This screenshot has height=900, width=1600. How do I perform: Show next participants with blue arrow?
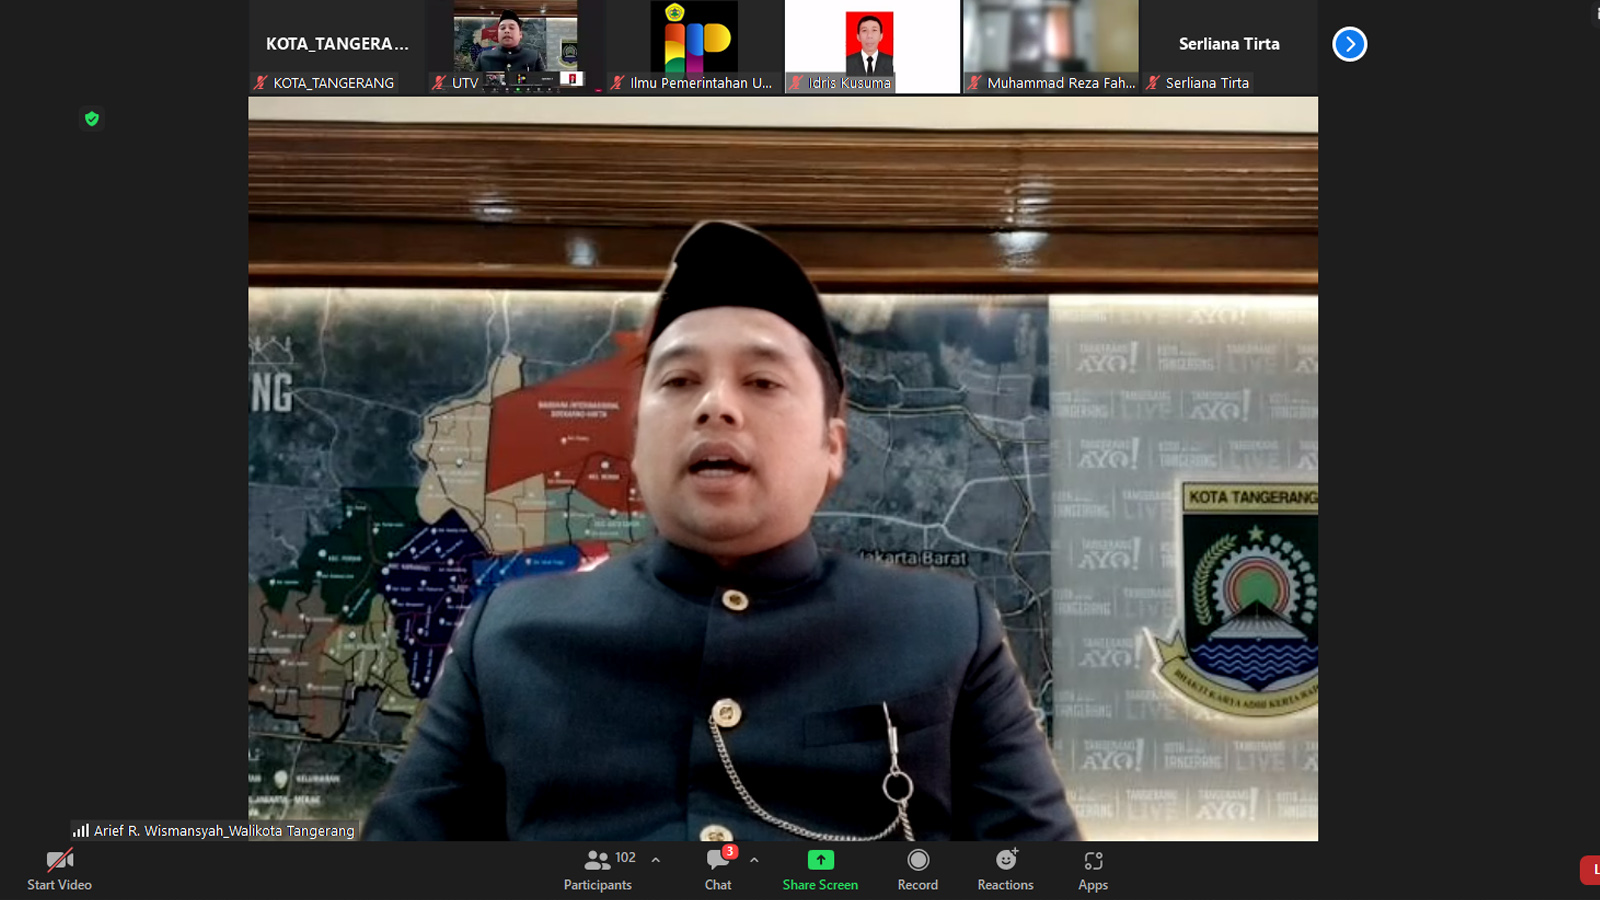pyautogui.click(x=1349, y=44)
